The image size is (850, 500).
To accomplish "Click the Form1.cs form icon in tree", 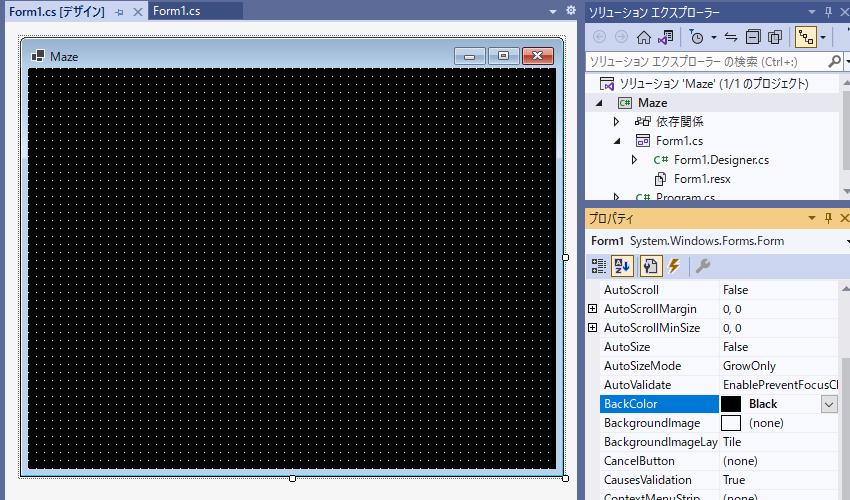I will tap(642, 140).
